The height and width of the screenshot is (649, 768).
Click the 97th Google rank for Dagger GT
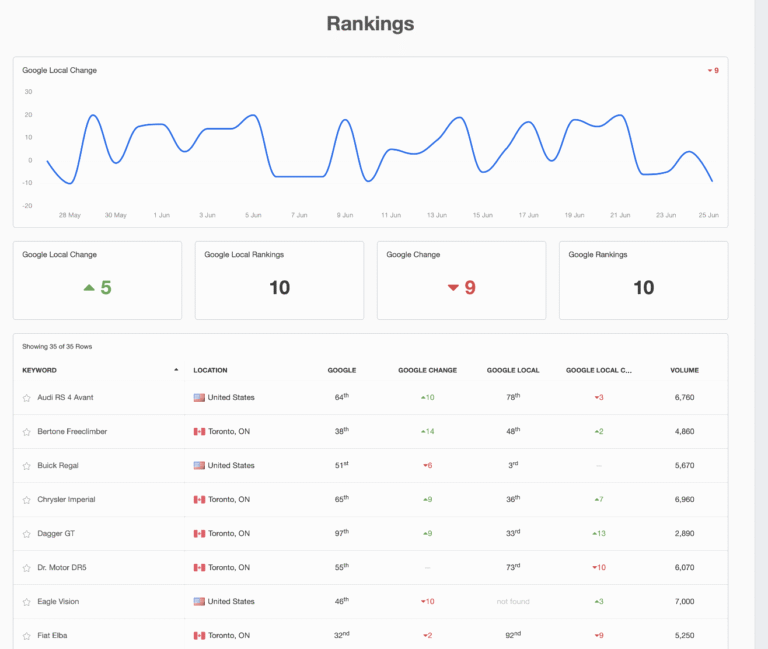tap(342, 533)
